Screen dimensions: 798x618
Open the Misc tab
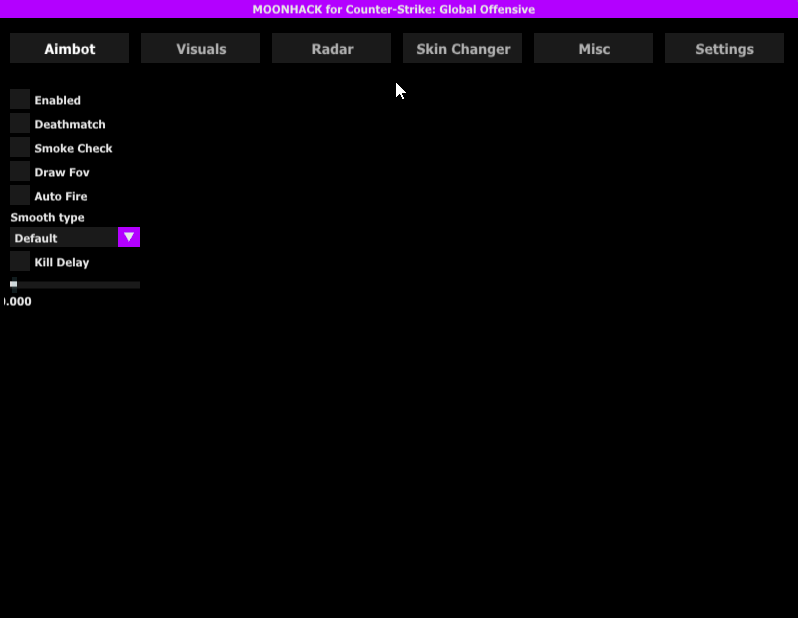coord(593,48)
